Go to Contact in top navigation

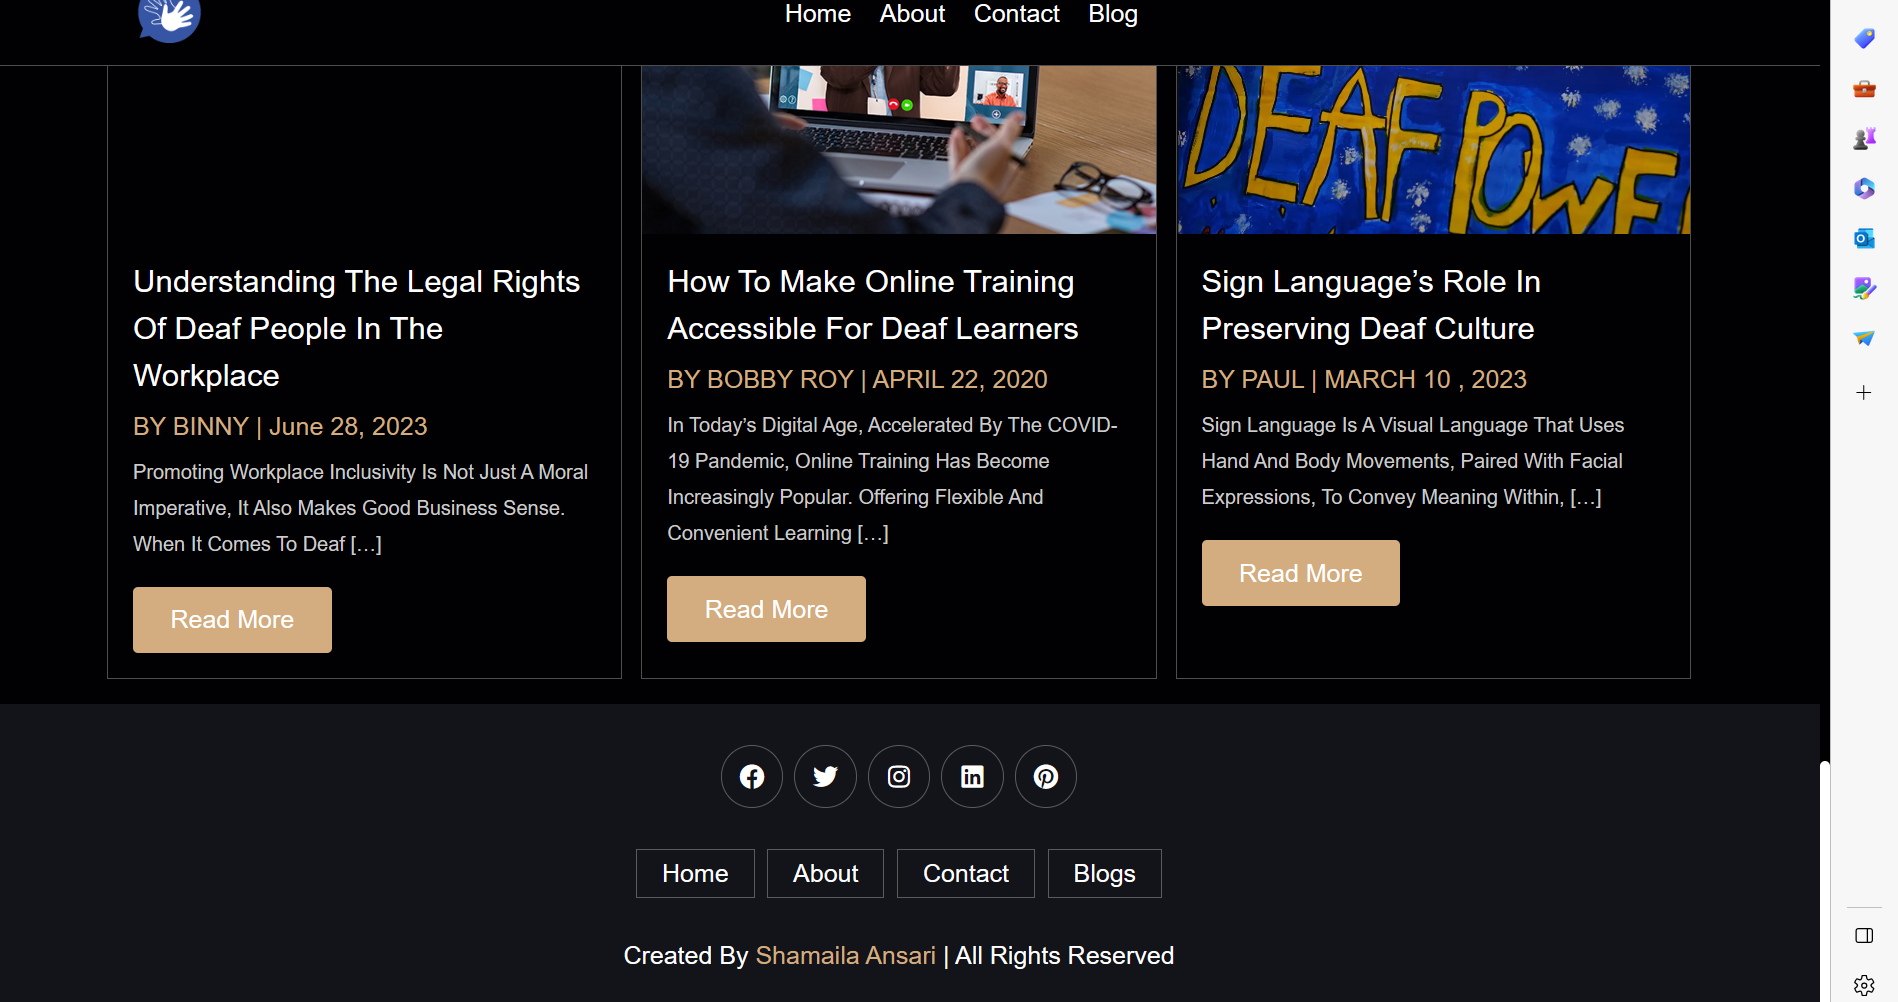click(1017, 14)
